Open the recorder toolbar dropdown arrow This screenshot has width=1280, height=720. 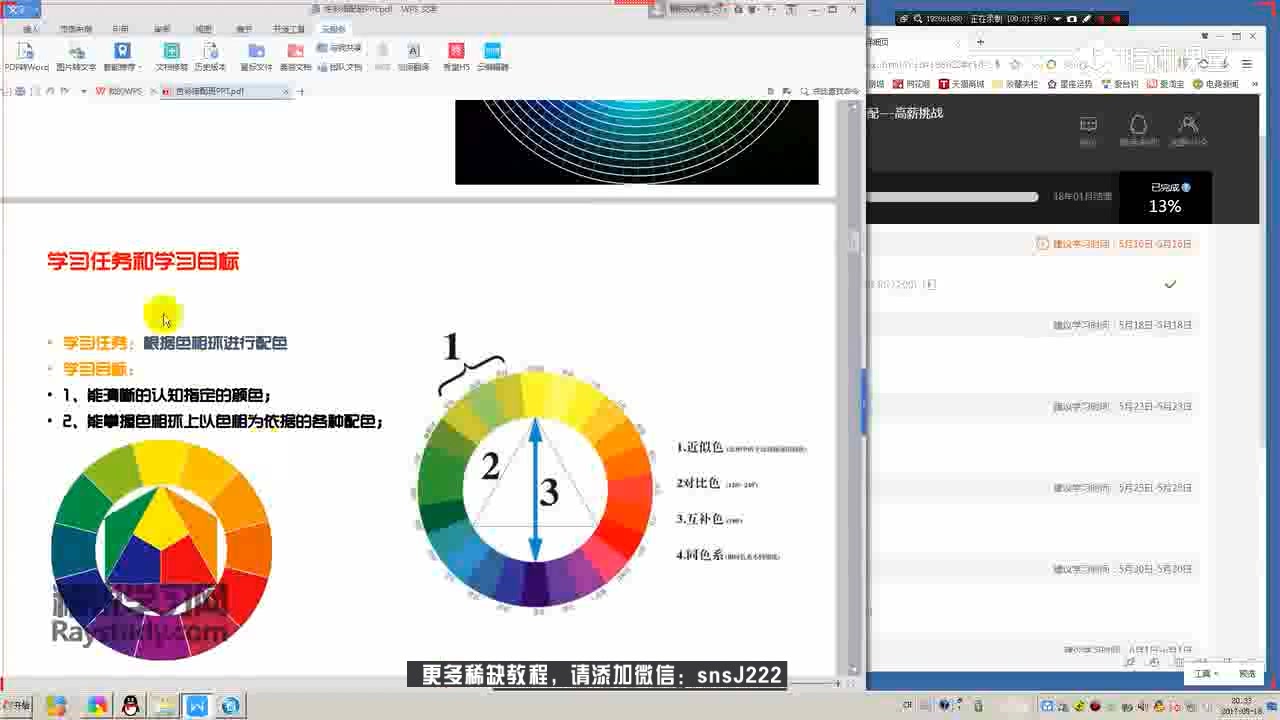1057,18
